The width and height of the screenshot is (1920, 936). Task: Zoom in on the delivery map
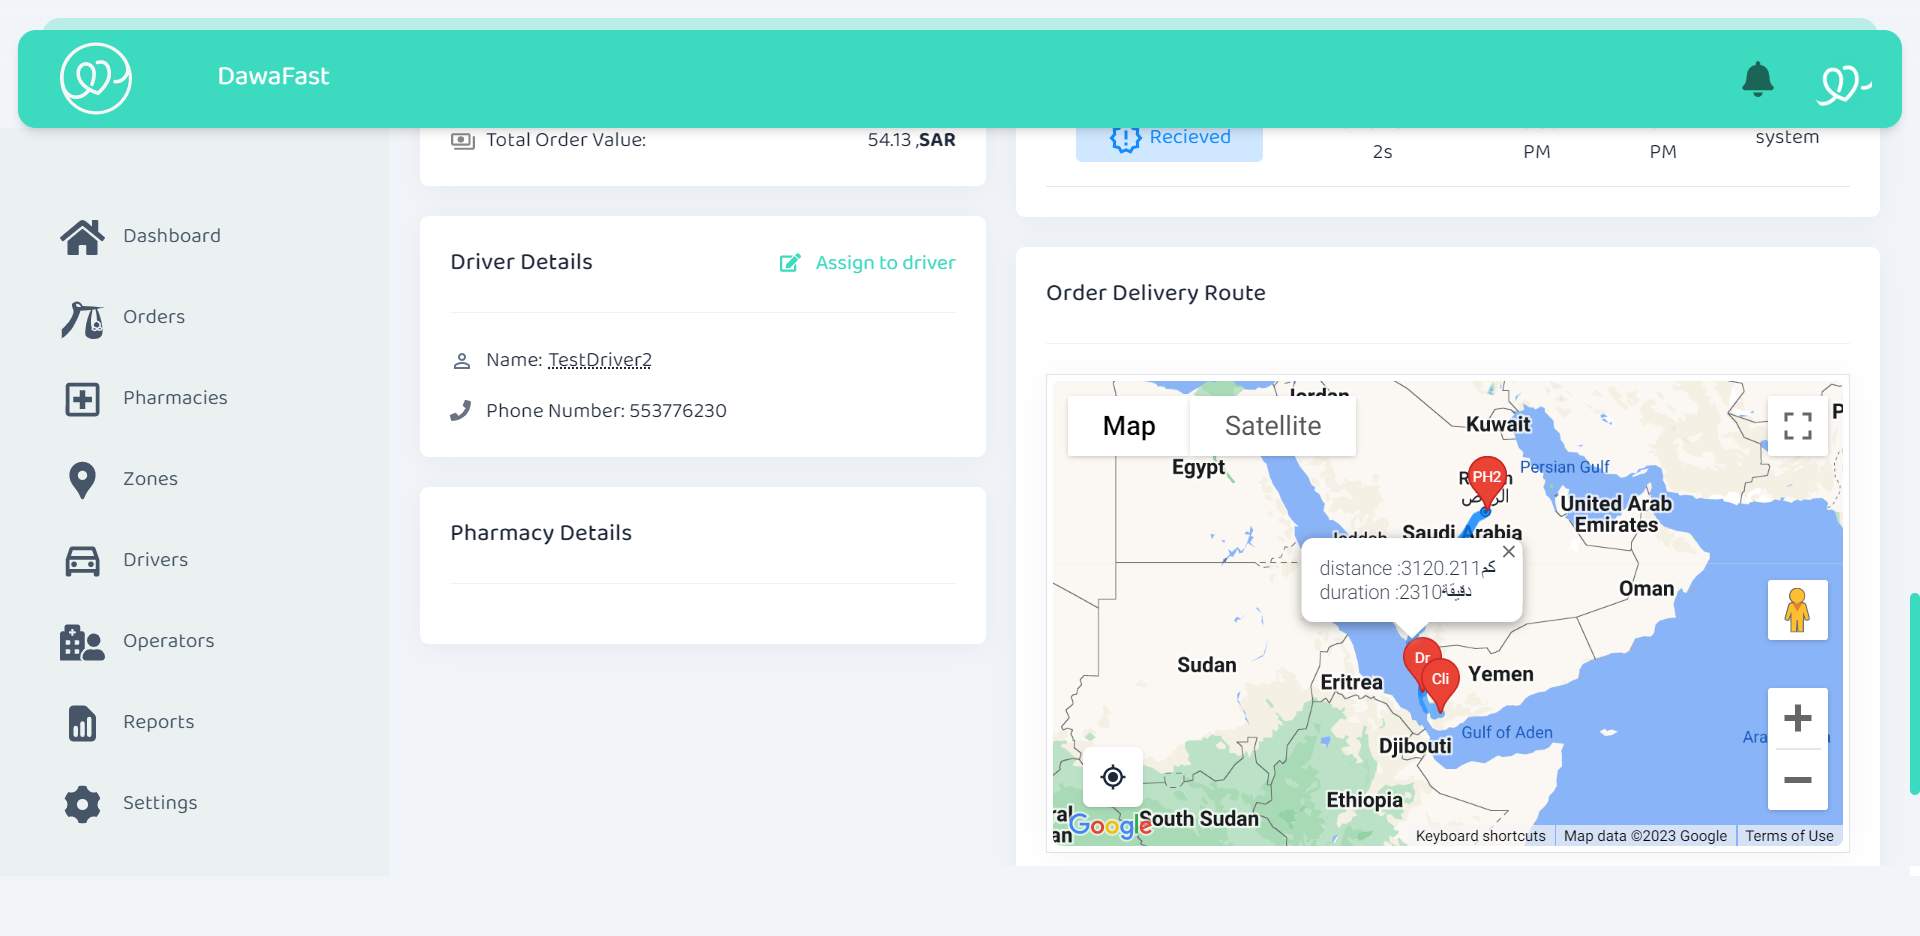(x=1797, y=718)
